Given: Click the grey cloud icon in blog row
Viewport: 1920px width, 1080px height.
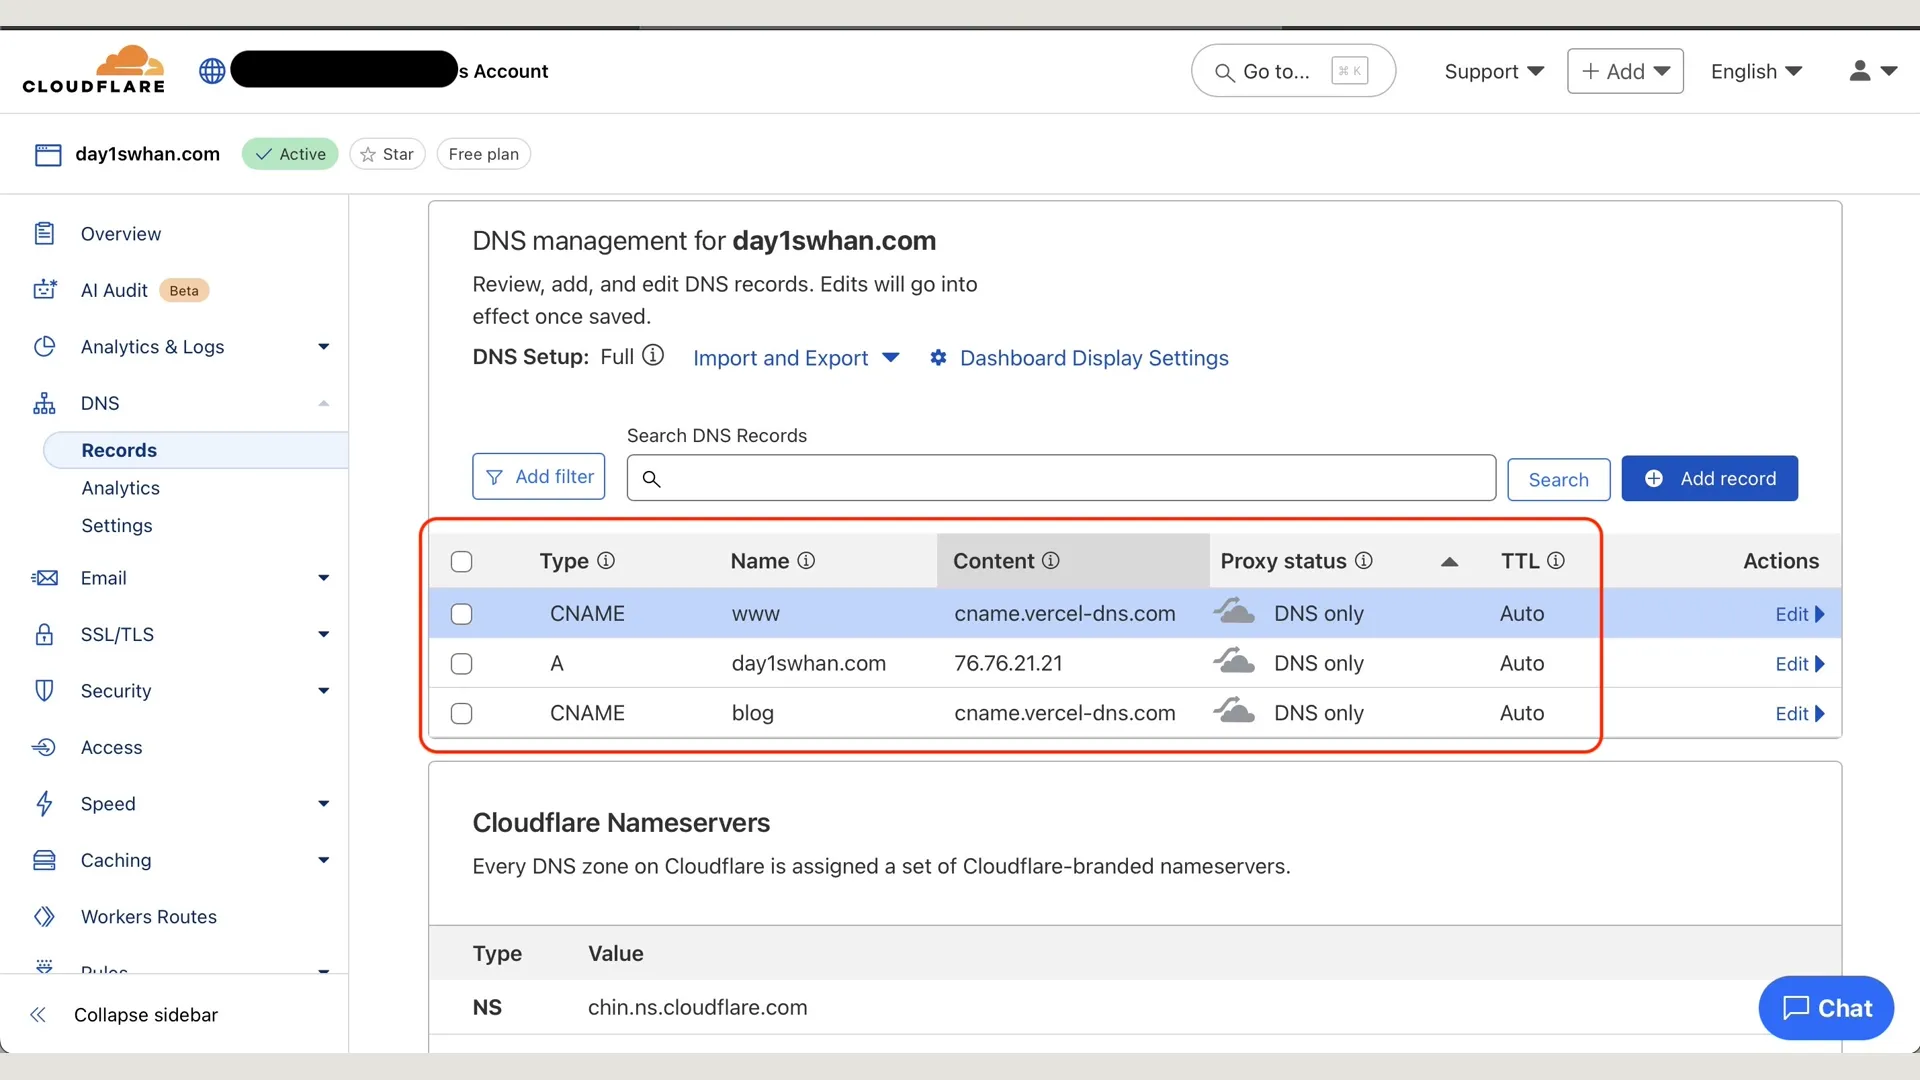Looking at the screenshot, I should [1234, 710].
